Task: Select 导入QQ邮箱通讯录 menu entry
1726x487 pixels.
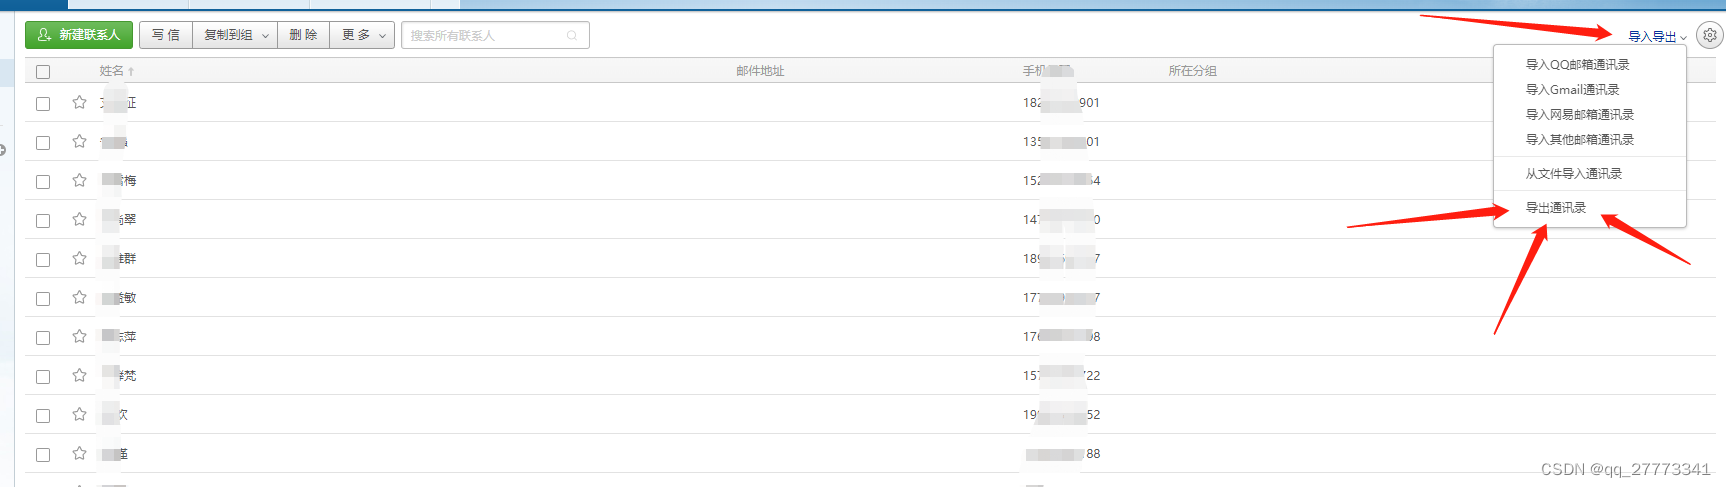Action: click(1577, 65)
